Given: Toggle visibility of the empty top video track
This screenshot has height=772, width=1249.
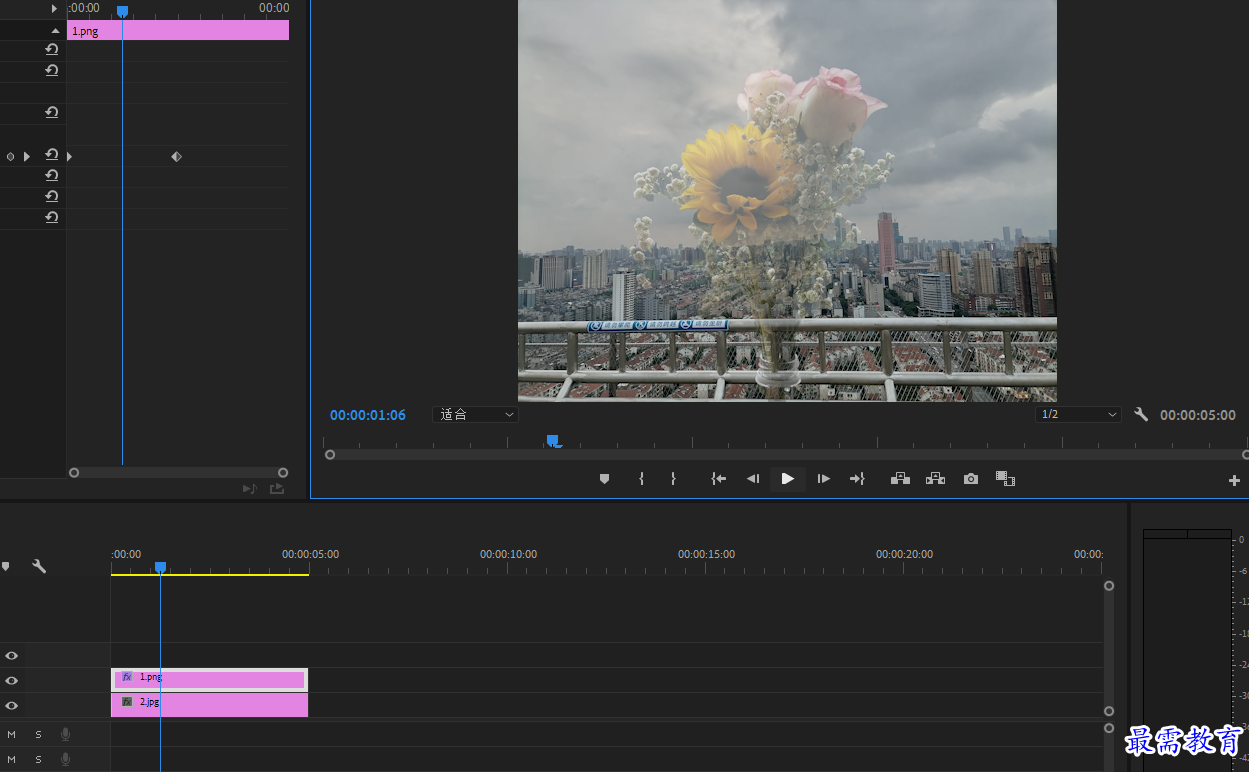Looking at the screenshot, I should pyautogui.click(x=12, y=656).
